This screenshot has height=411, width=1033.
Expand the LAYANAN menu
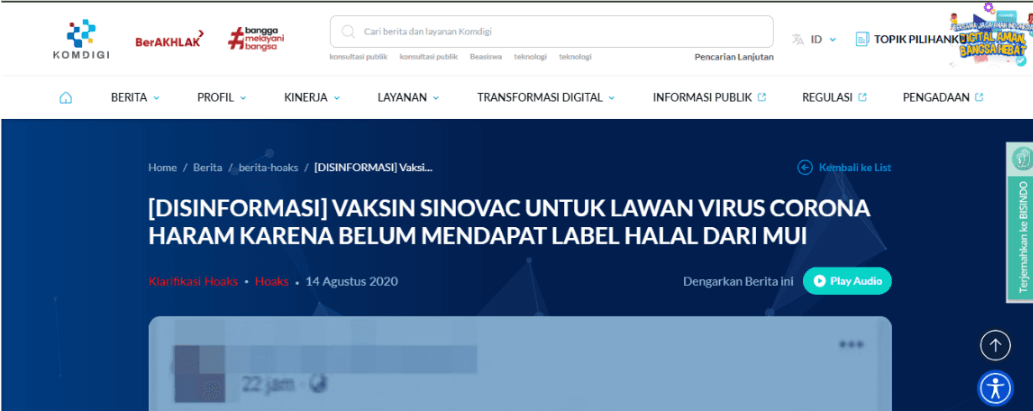408,97
